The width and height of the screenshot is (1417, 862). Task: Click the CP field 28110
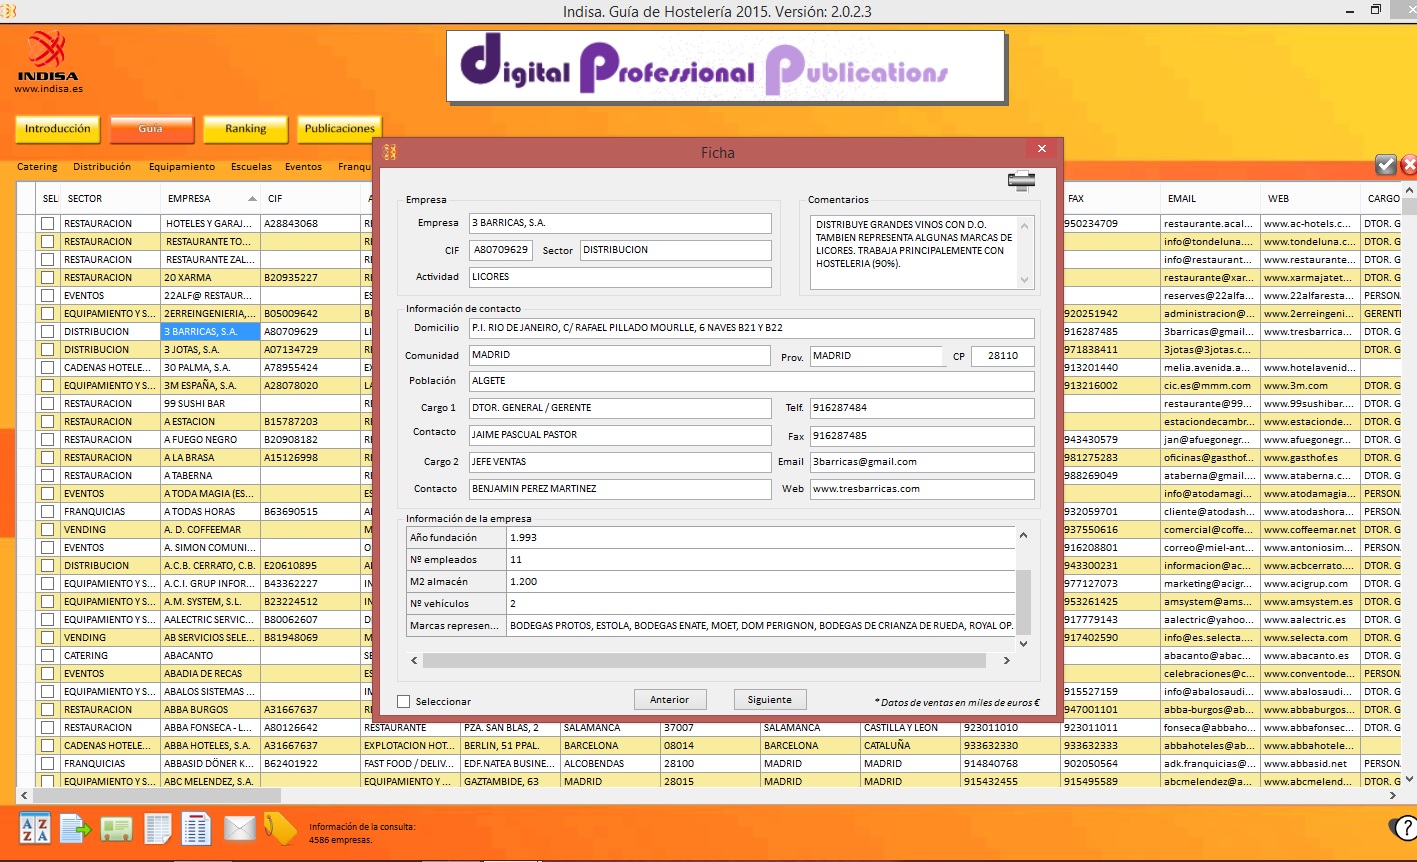click(1002, 356)
